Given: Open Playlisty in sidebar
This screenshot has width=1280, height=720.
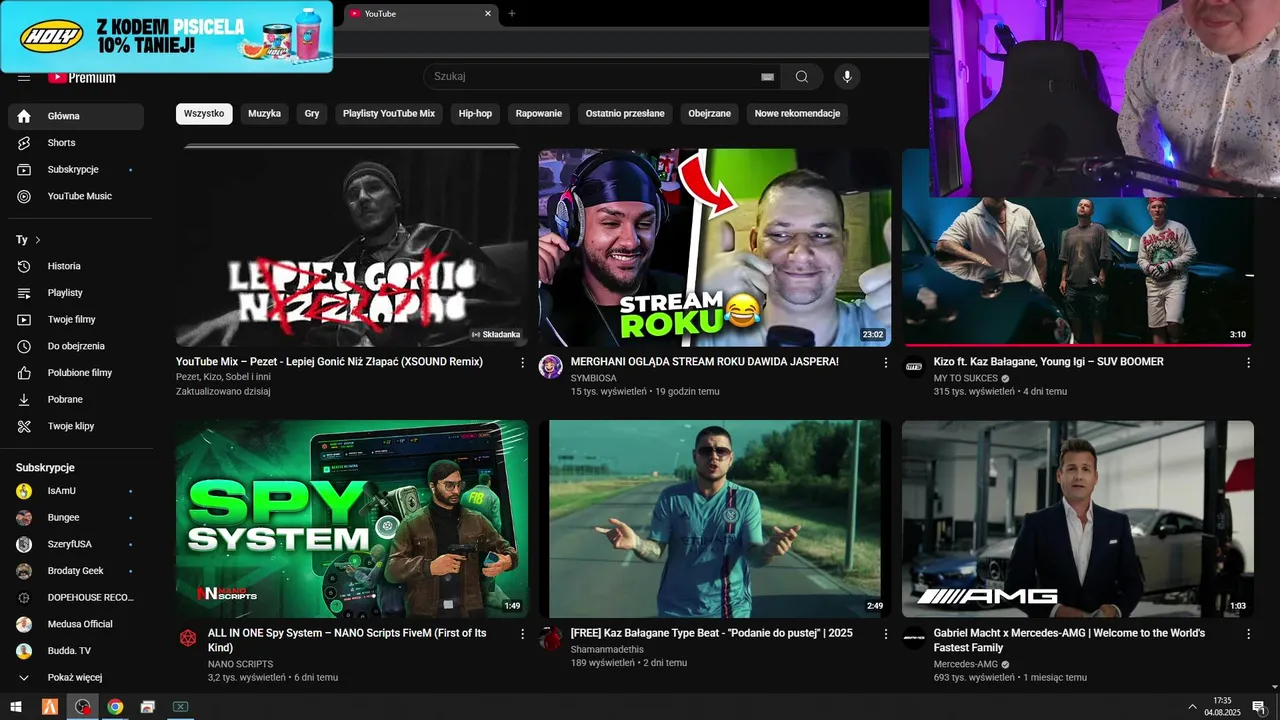Looking at the screenshot, I should click(x=76, y=293).
